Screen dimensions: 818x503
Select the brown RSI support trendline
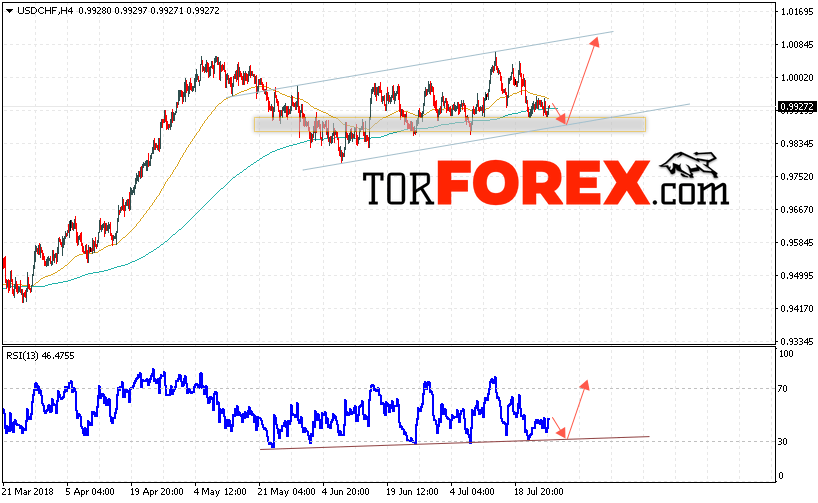[455, 442]
